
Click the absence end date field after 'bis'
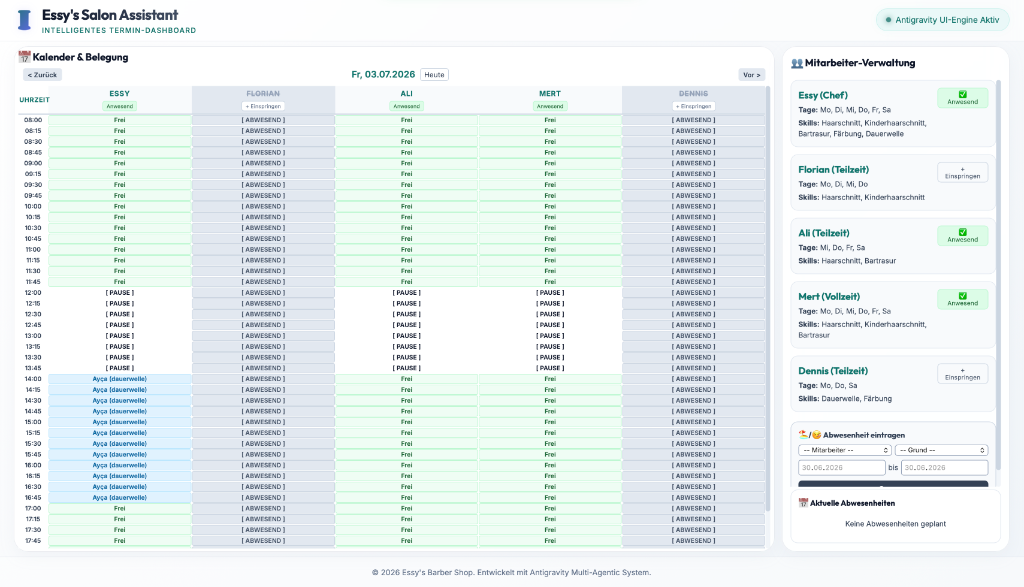click(944, 468)
